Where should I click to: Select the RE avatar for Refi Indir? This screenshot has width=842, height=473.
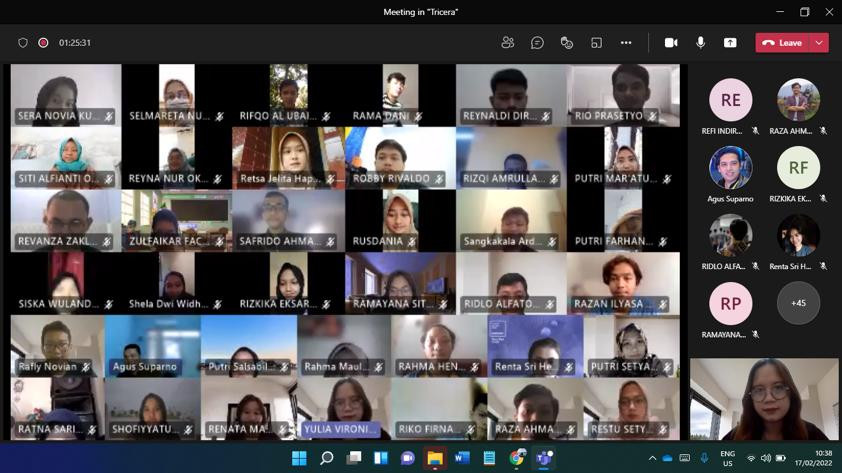point(731,100)
